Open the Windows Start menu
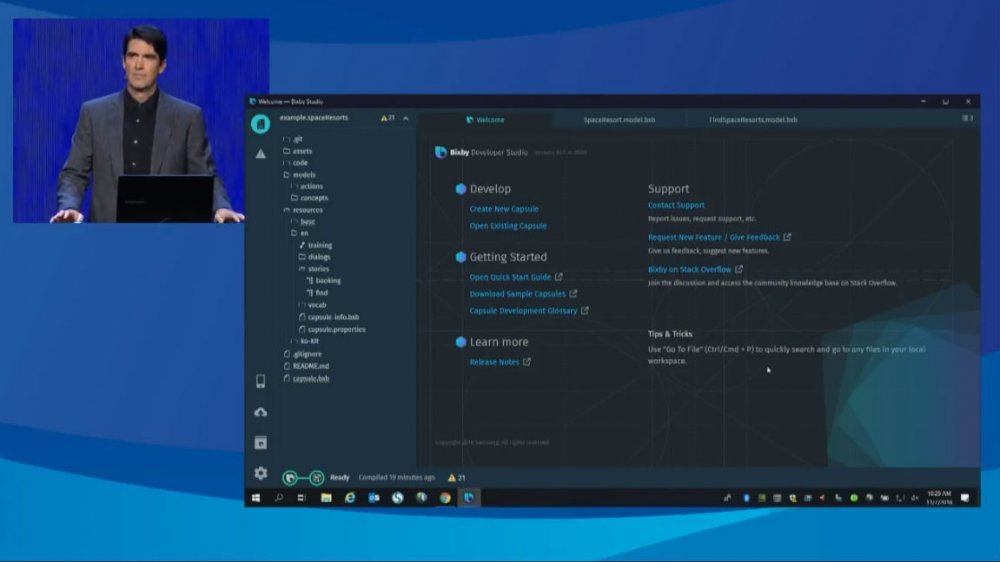Viewport: 1000px width, 562px height. point(256,498)
